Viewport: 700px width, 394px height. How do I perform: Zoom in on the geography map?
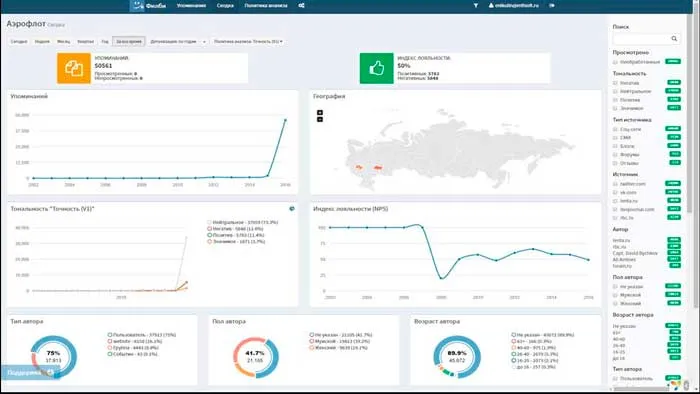point(320,112)
